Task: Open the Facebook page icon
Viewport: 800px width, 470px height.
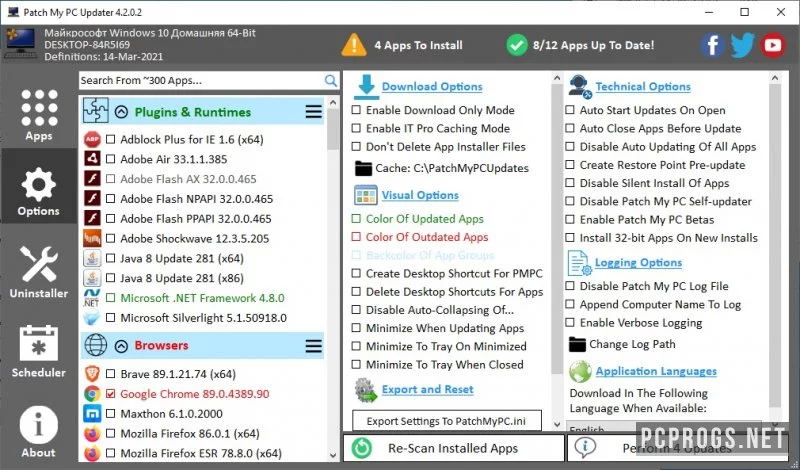Action: click(x=712, y=45)
